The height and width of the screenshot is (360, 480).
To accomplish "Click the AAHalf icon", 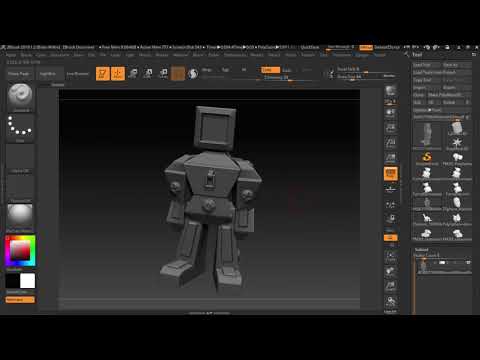I will point(391,158).
